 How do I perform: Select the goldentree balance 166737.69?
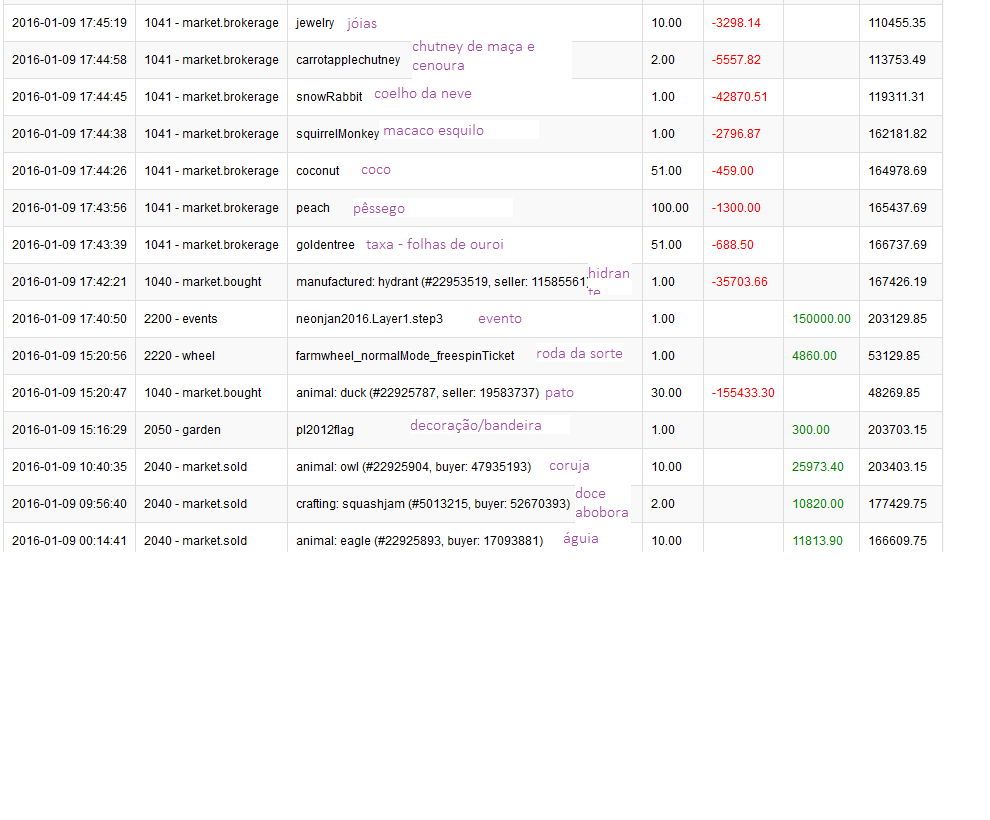897,245
